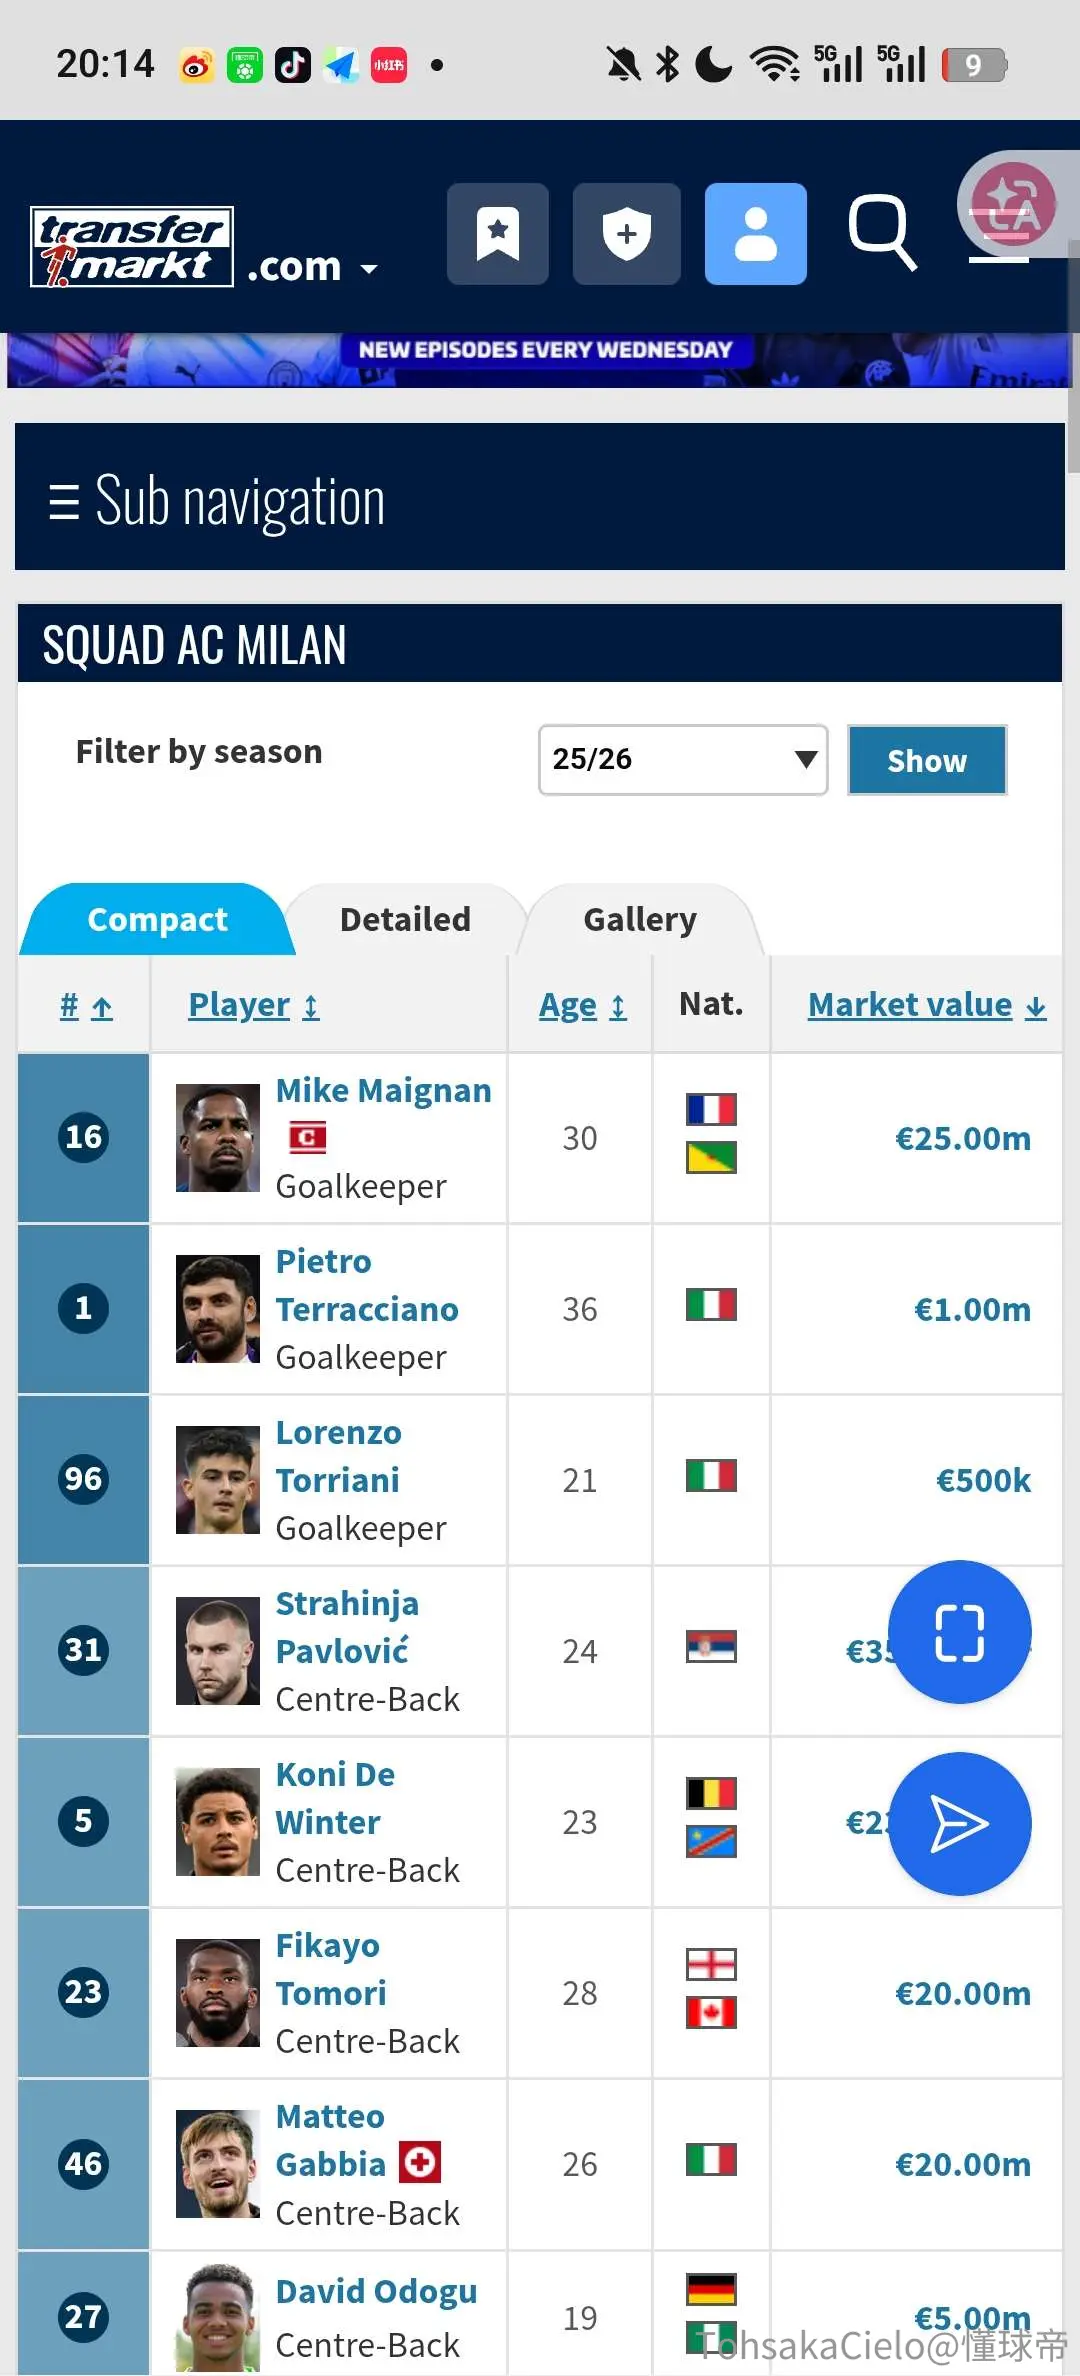Open the new episodes banner ad
The width and height of the screenshot is (1080, 2376).
click(540, 360)
